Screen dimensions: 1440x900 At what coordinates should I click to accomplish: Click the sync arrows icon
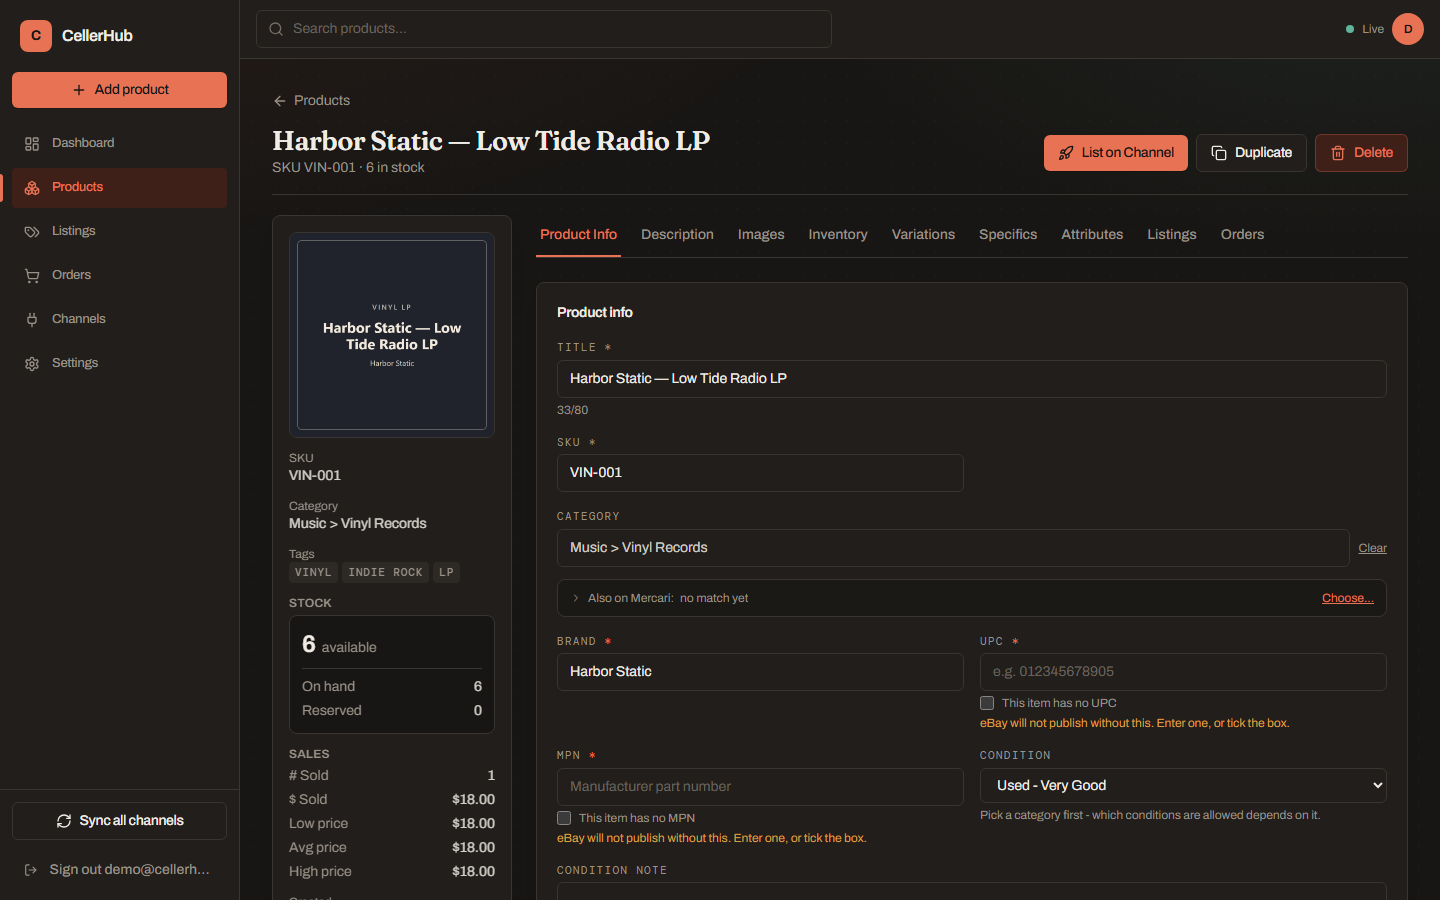pos(64,821)
